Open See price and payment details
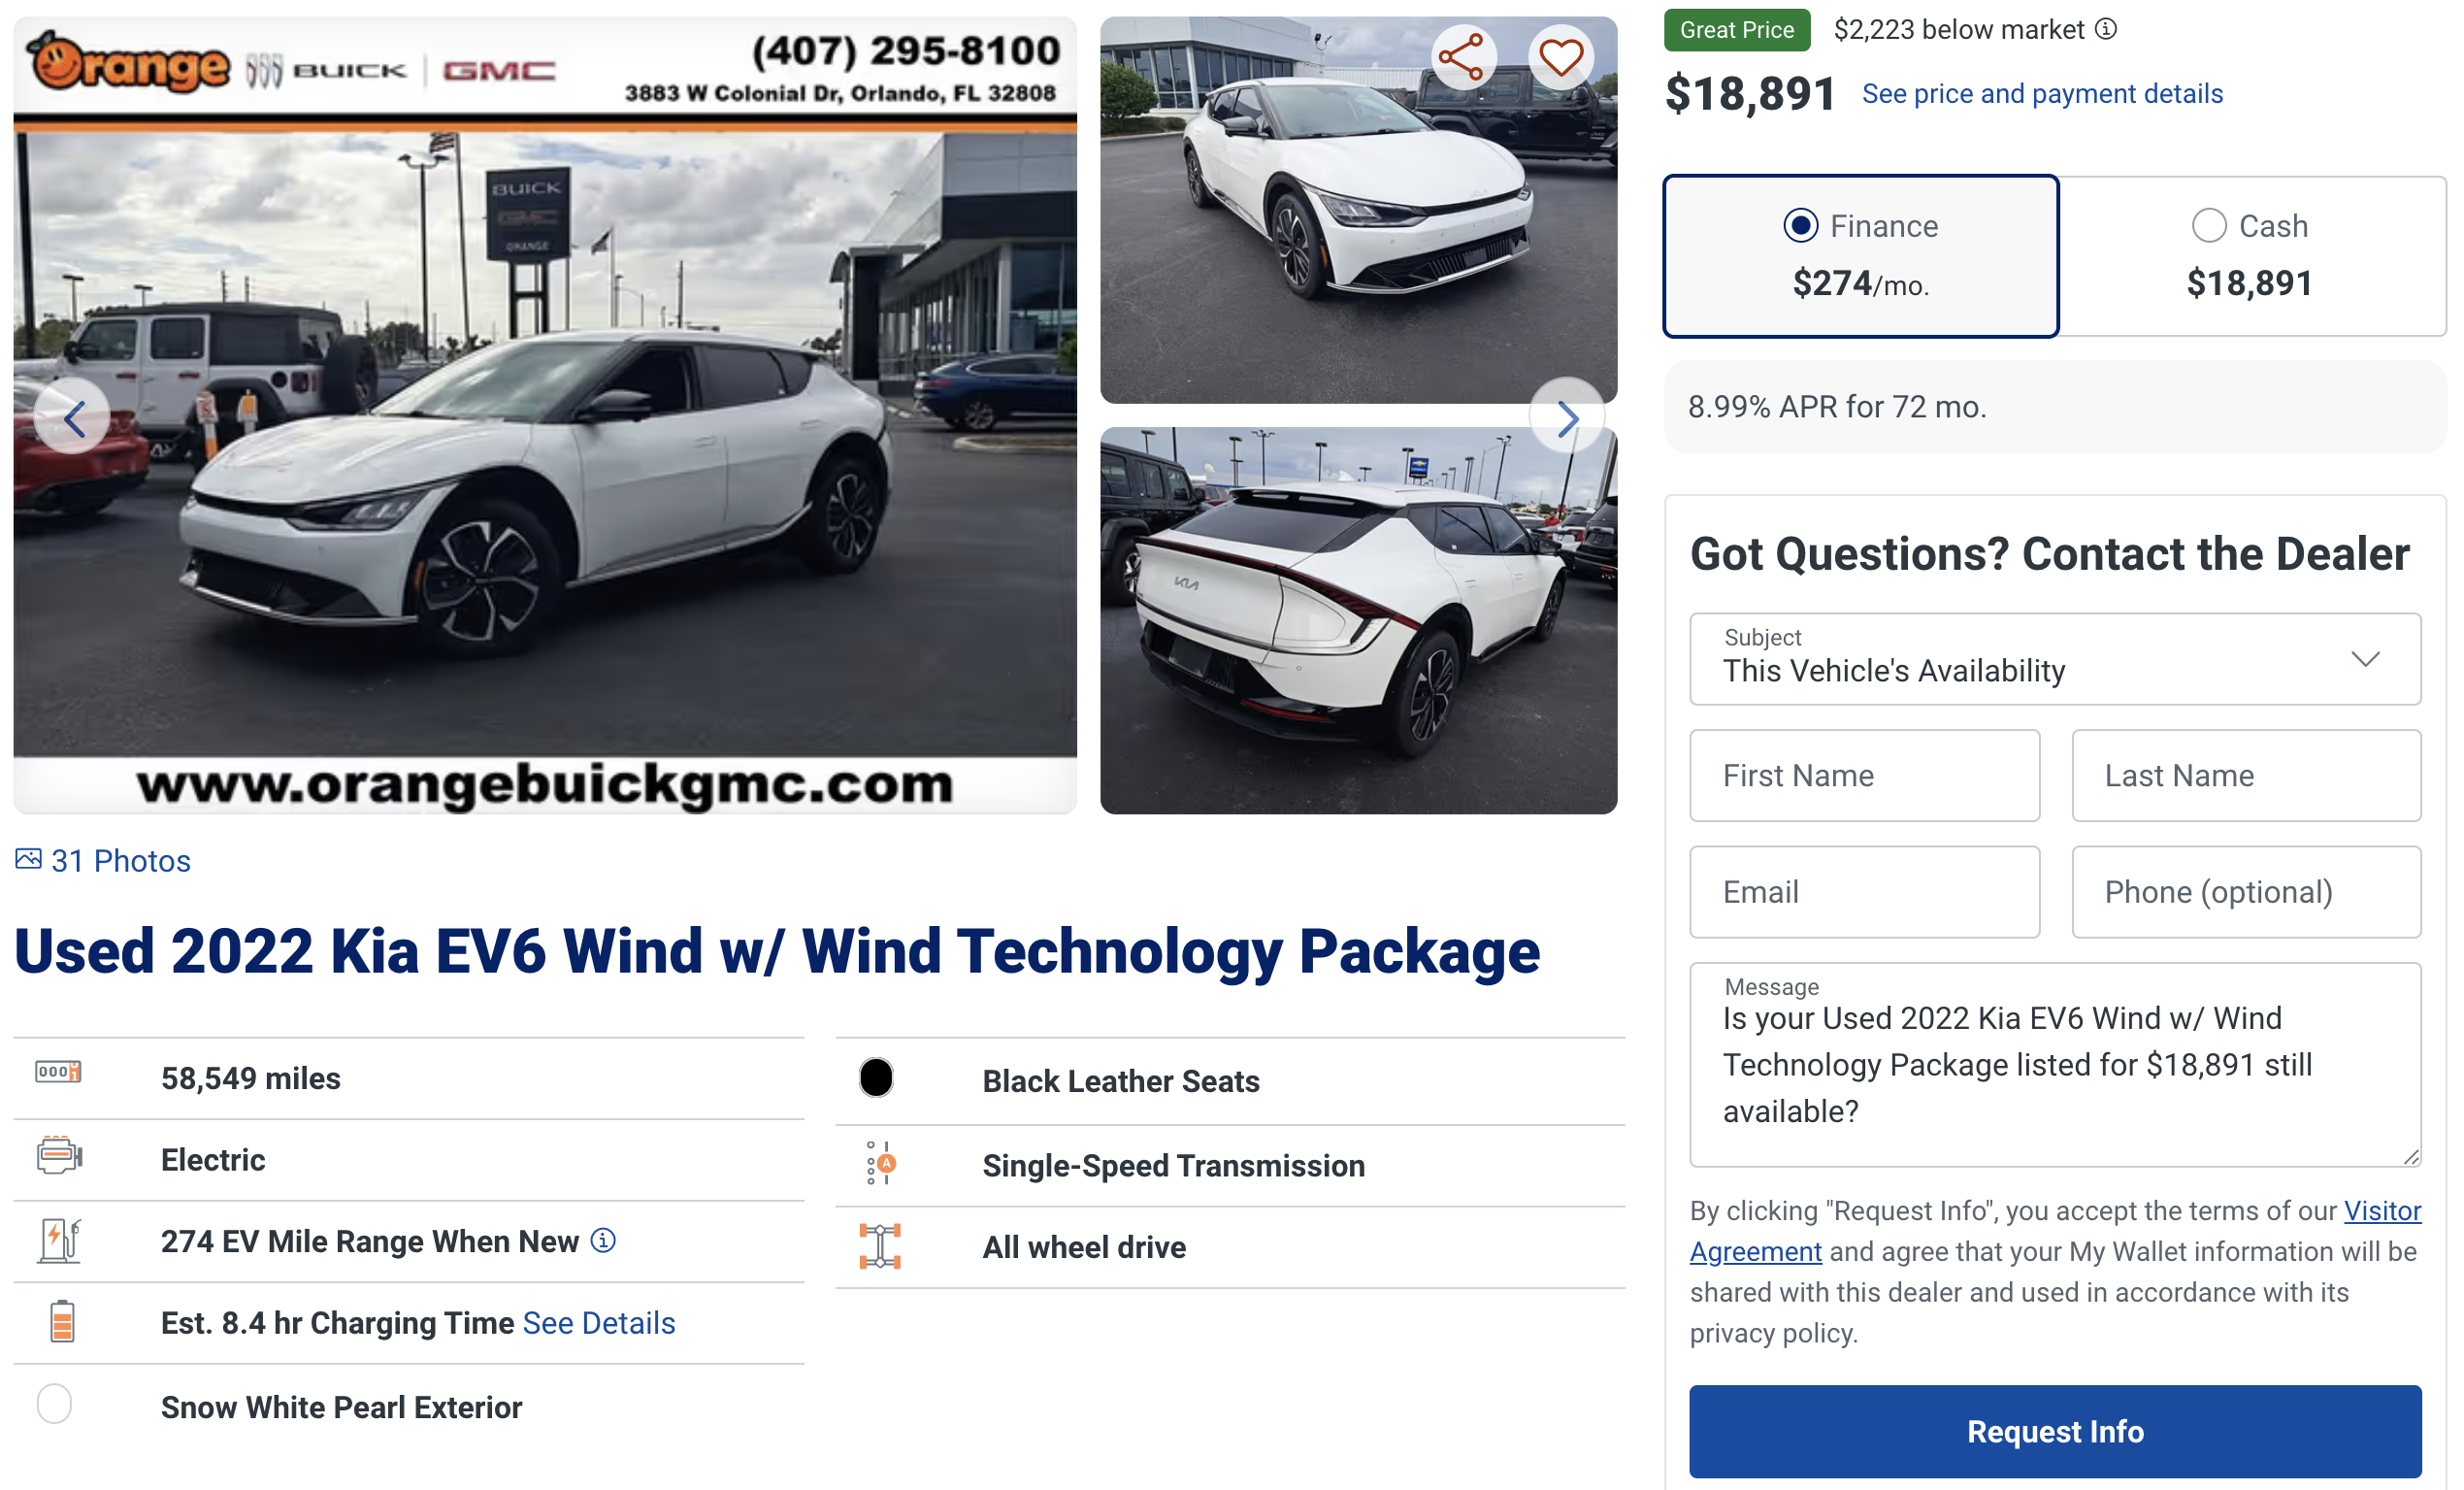Image resolution: width=2464 pixels, height=1490 pixels. (x=2042, y=94)
